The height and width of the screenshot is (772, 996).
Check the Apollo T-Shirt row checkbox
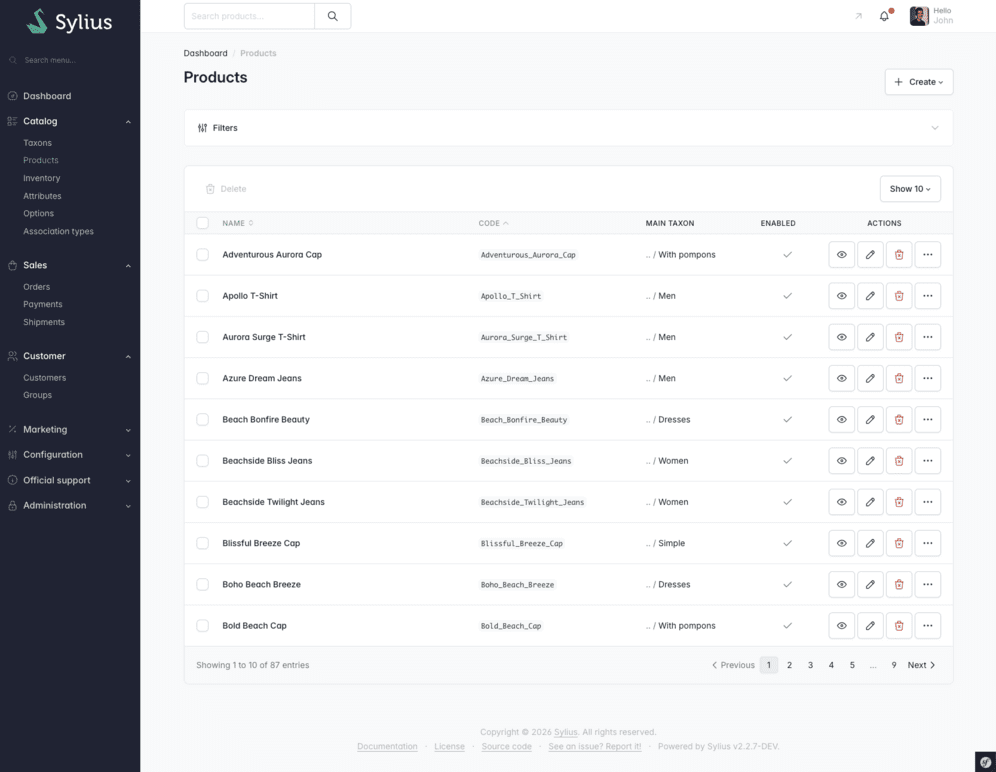pyautogui.click(x=202, y=296)
